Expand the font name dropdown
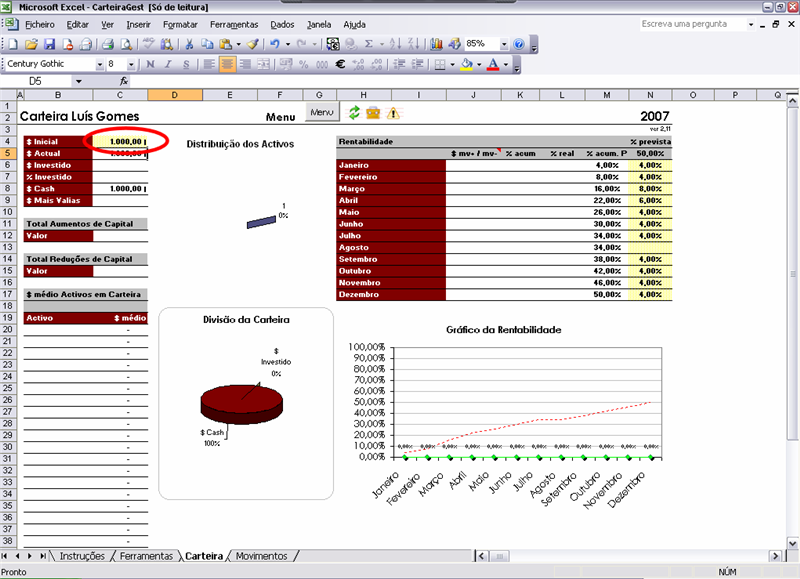This screenshot has width=800, height=579. (x=99, y=64)
